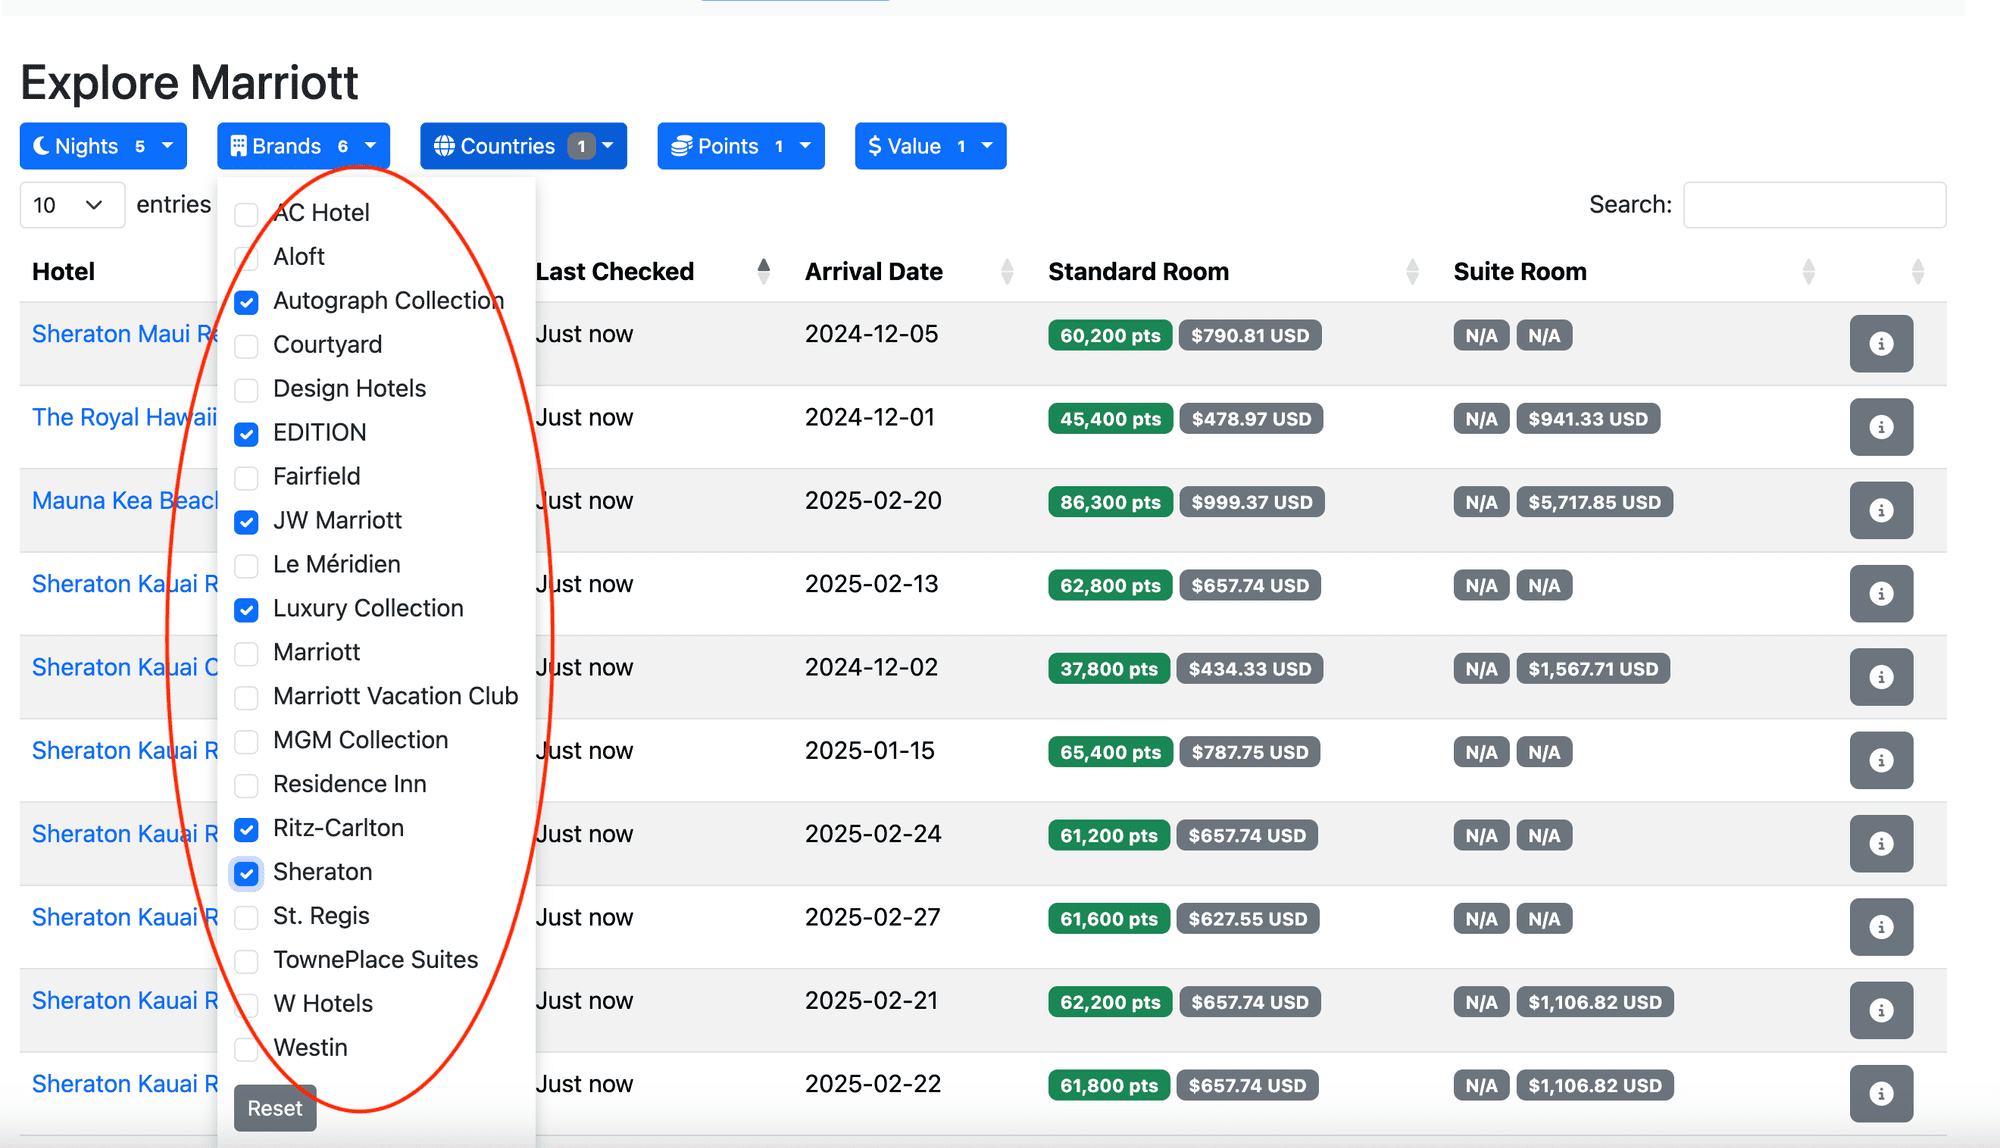Click the $999.37 USD standard price
Viewport: 2000px width, 1148px height.
(x=1252, y=502)
